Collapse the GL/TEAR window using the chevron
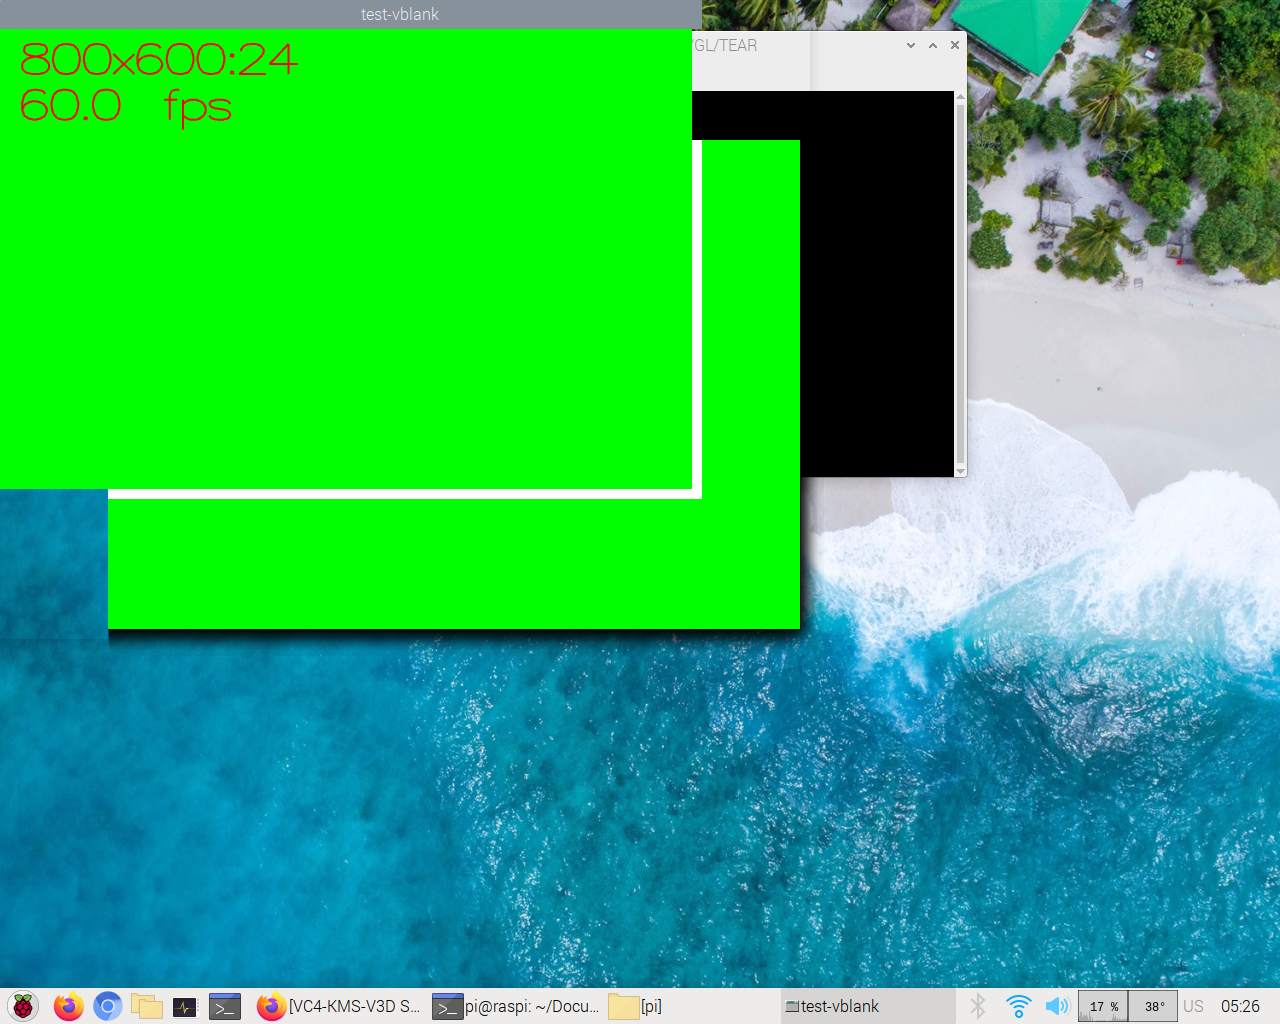The height and width of the screenshot is (1024, 1280). pyautogui.click(x=909, y=45)
